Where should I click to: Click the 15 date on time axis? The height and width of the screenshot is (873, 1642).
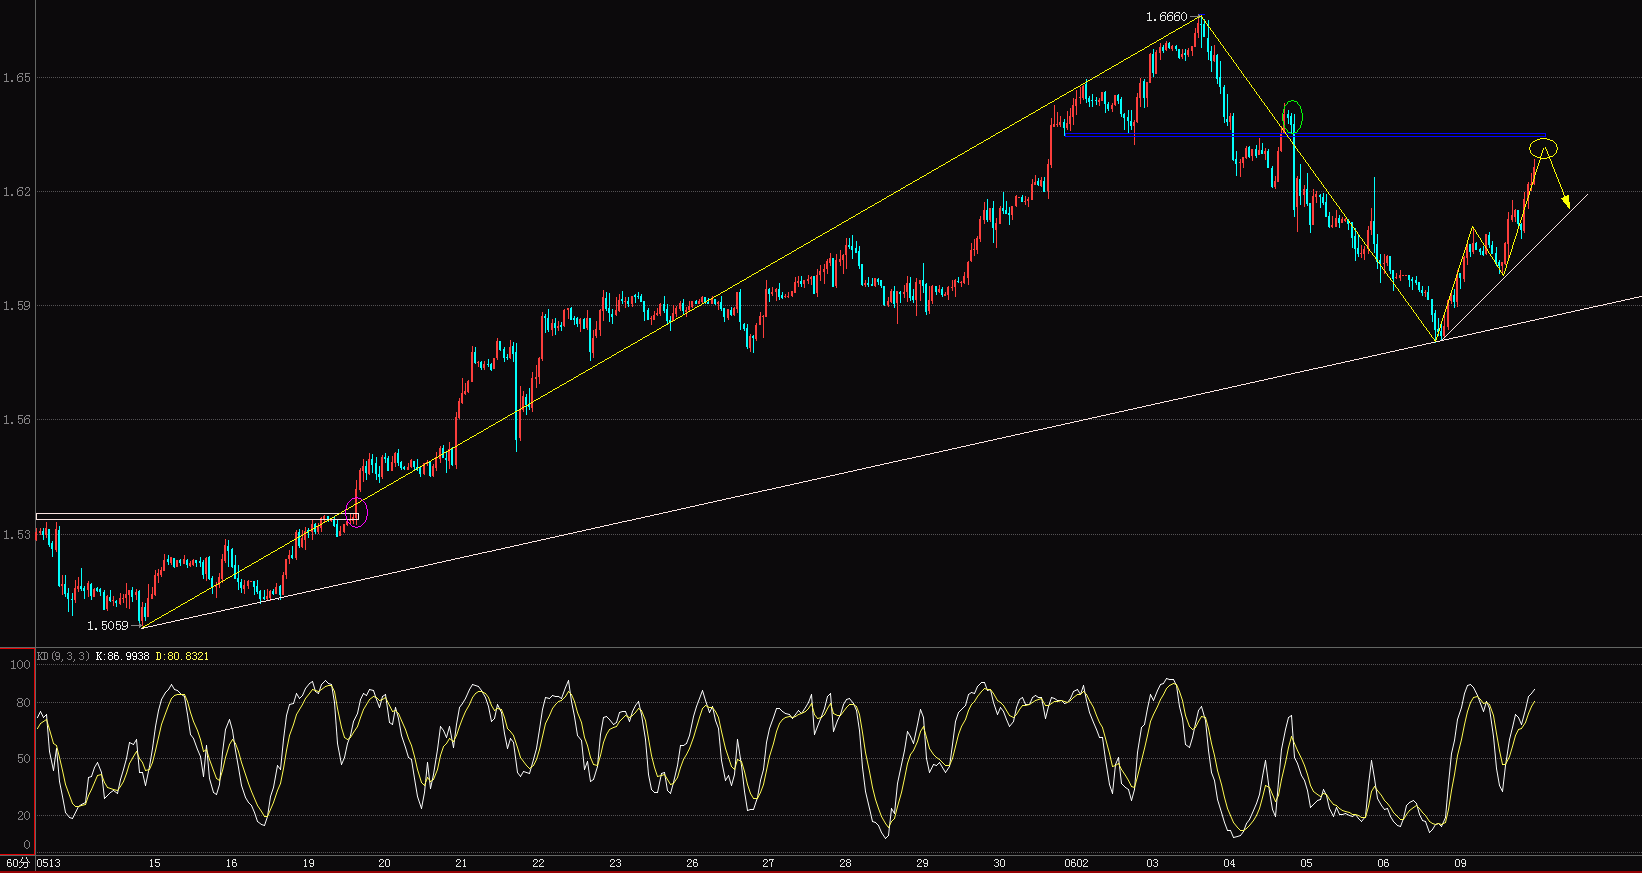coord(154,863)
